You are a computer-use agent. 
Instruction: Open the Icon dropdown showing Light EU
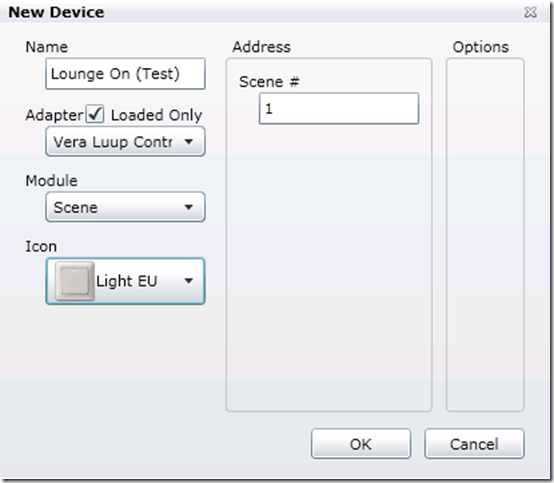click(125, 281)
